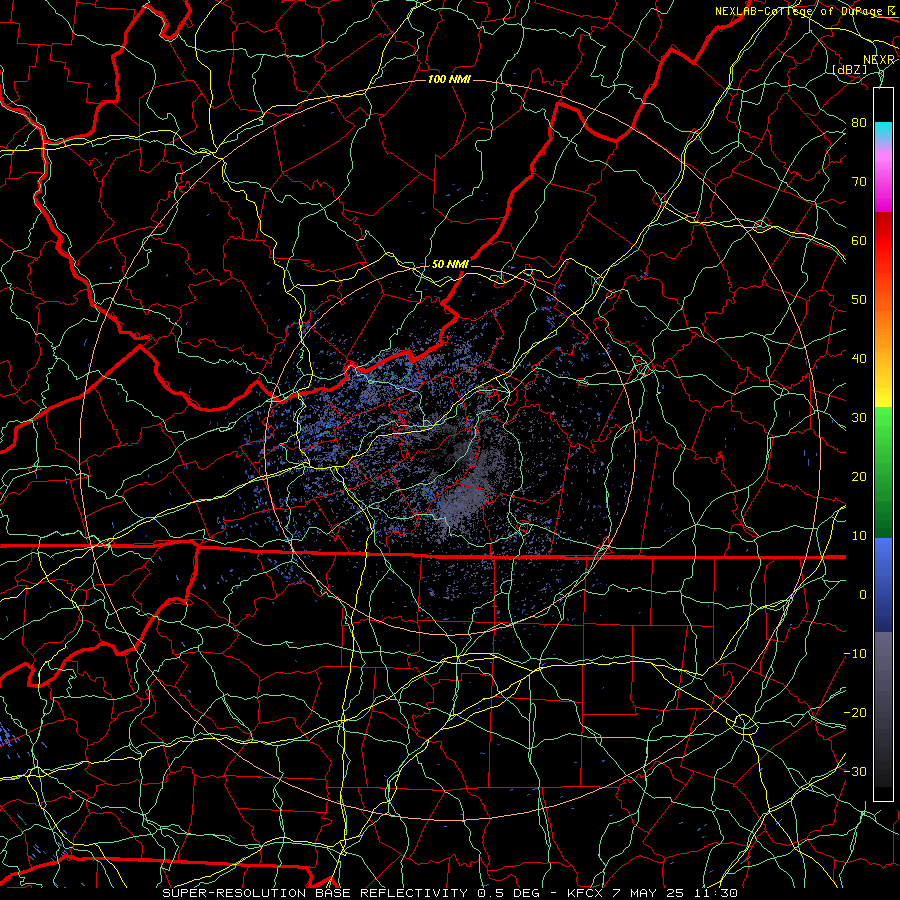Viewport: 900px width, 900px height.
Task: Click the 0 value on the dBZ scale
Action: (x=863, y=595)
